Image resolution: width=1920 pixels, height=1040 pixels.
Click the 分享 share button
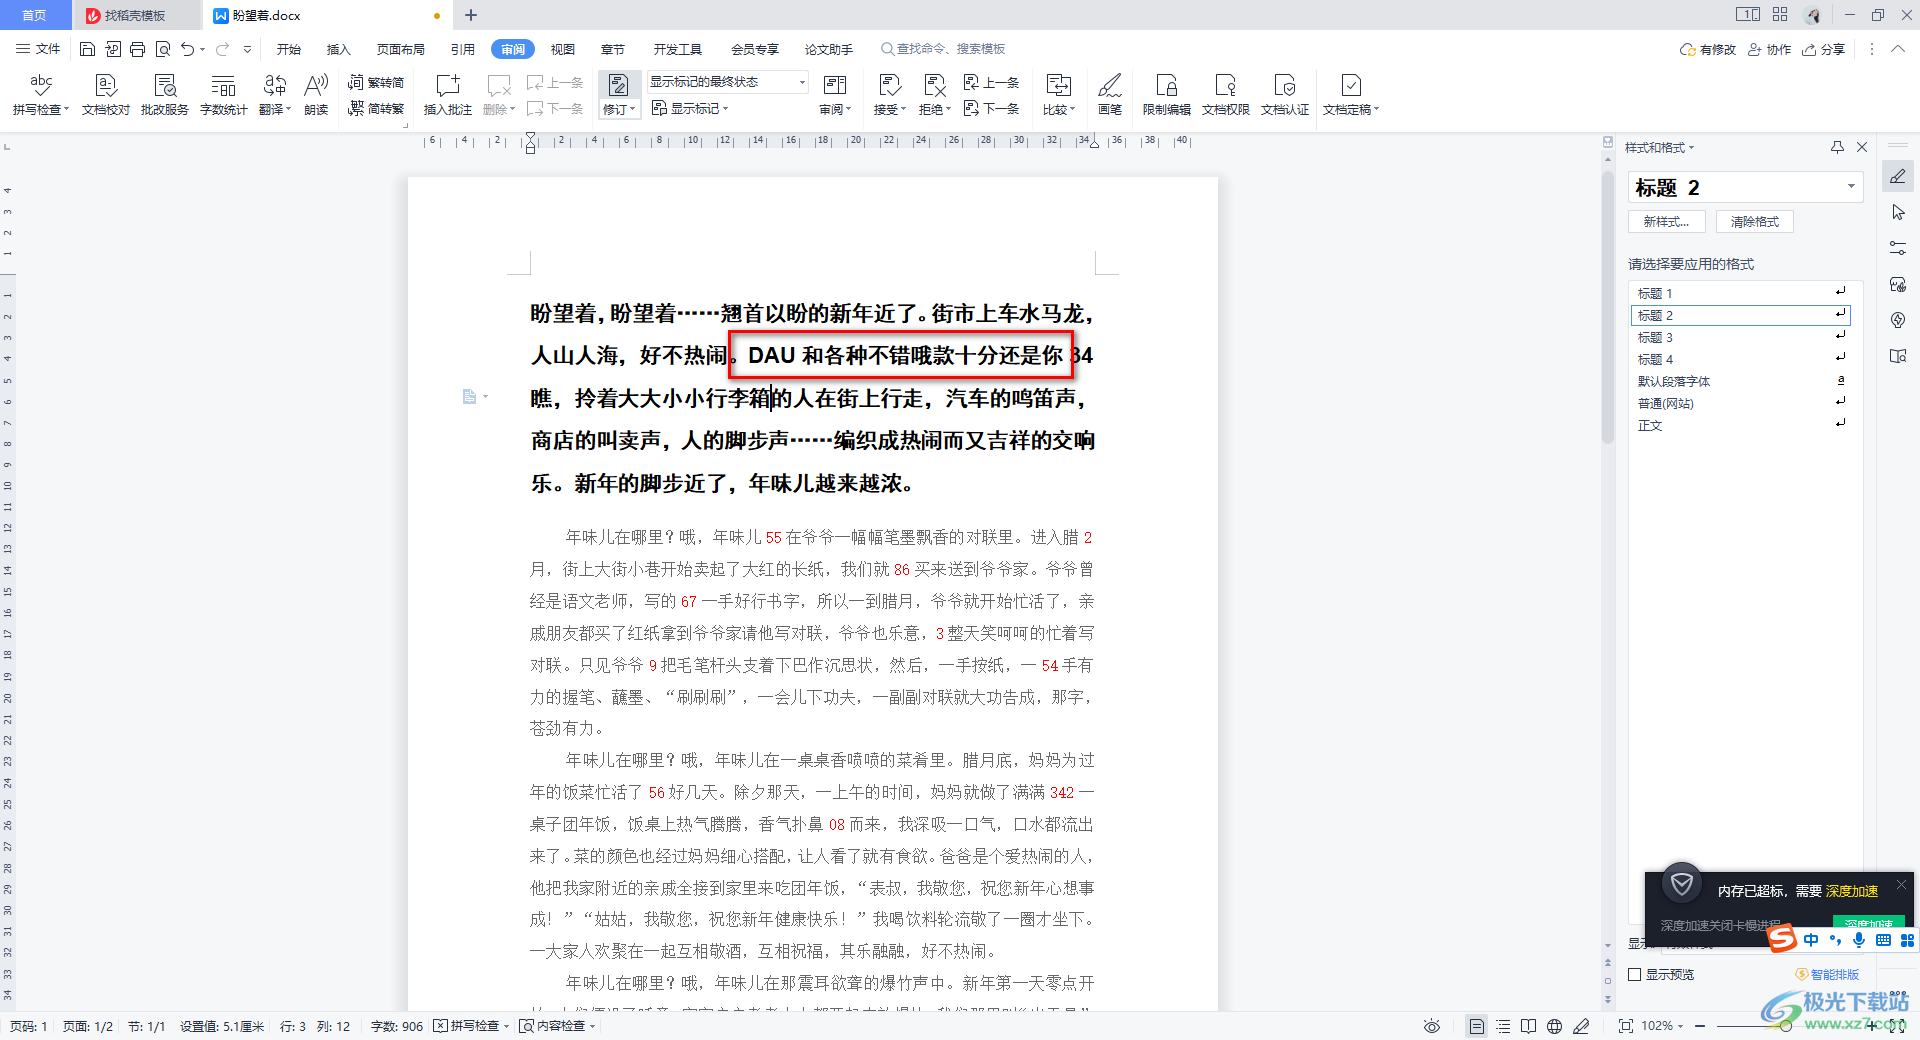point(1824,49)
